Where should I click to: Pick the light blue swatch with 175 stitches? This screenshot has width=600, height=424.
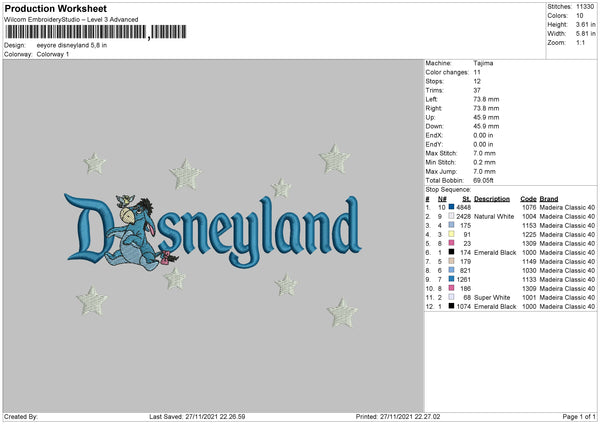coord(451,225)
